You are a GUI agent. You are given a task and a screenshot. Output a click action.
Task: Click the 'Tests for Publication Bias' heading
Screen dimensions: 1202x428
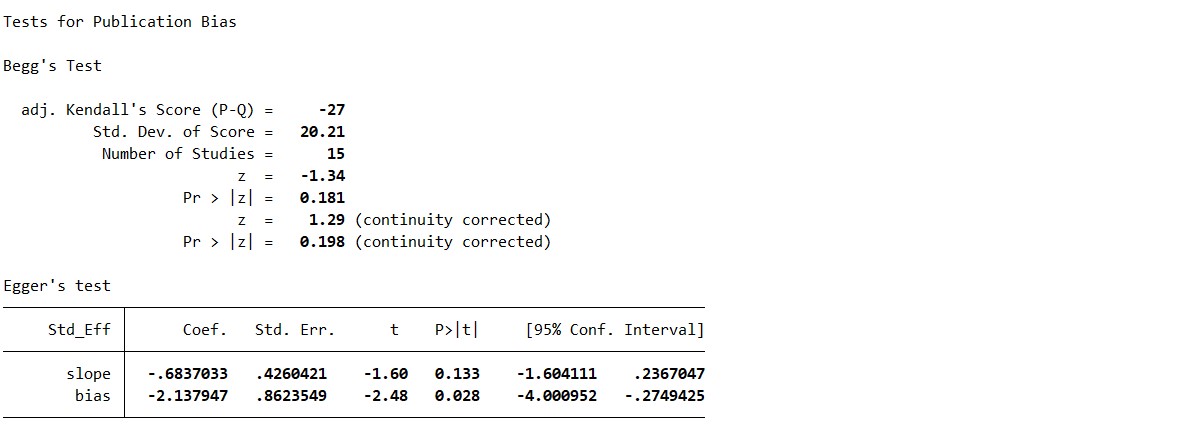(x=120, y=21)
